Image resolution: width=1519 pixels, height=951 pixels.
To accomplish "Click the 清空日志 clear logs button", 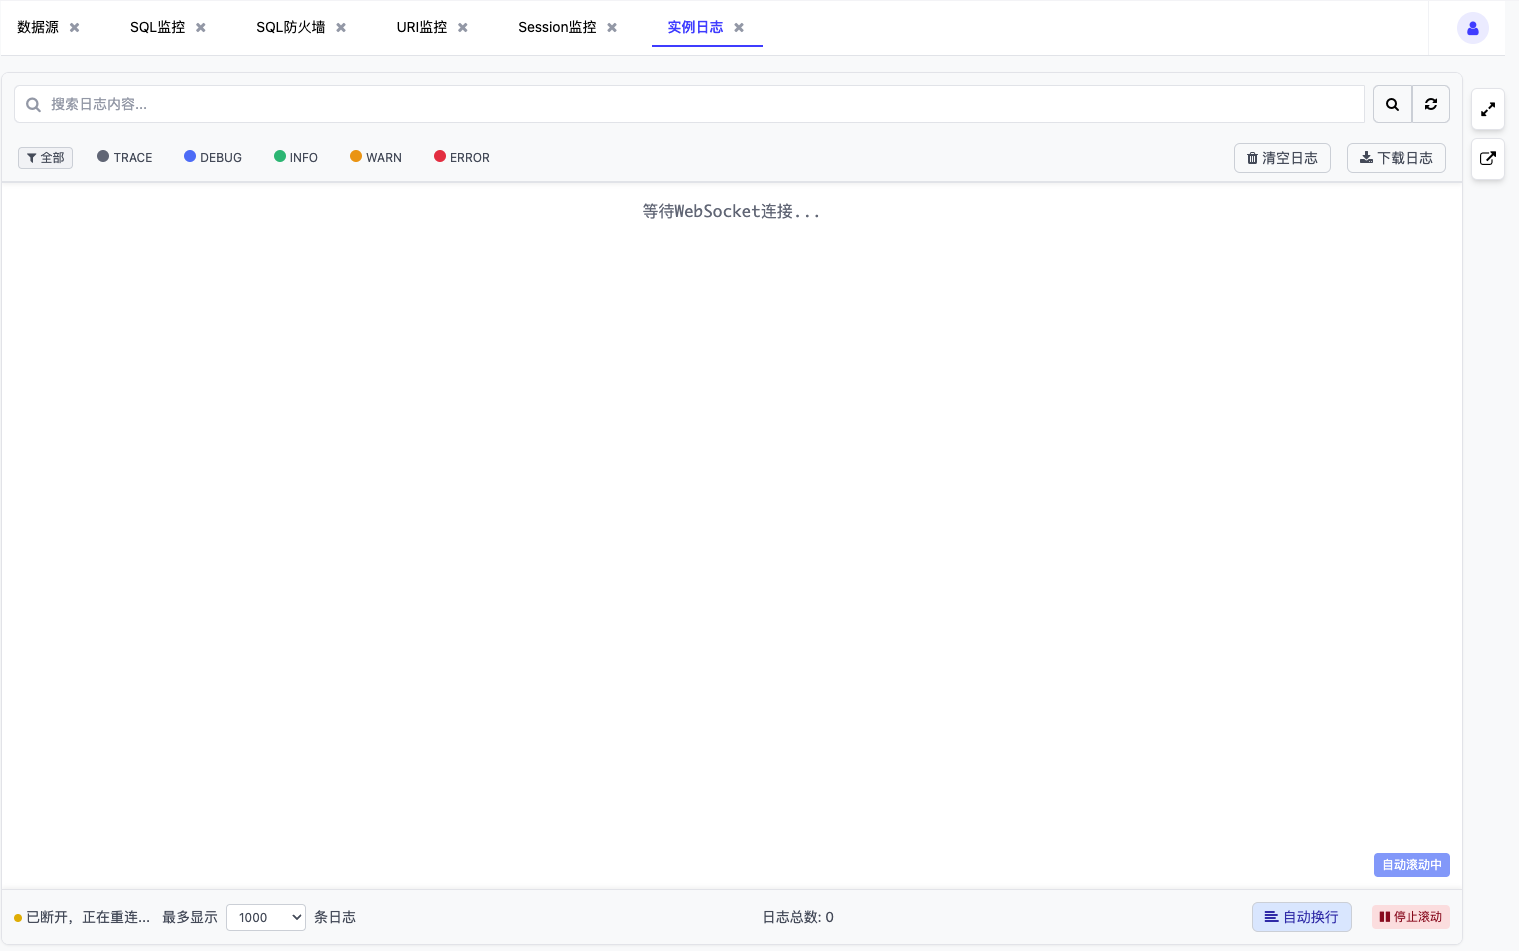I will point(1282,158).
